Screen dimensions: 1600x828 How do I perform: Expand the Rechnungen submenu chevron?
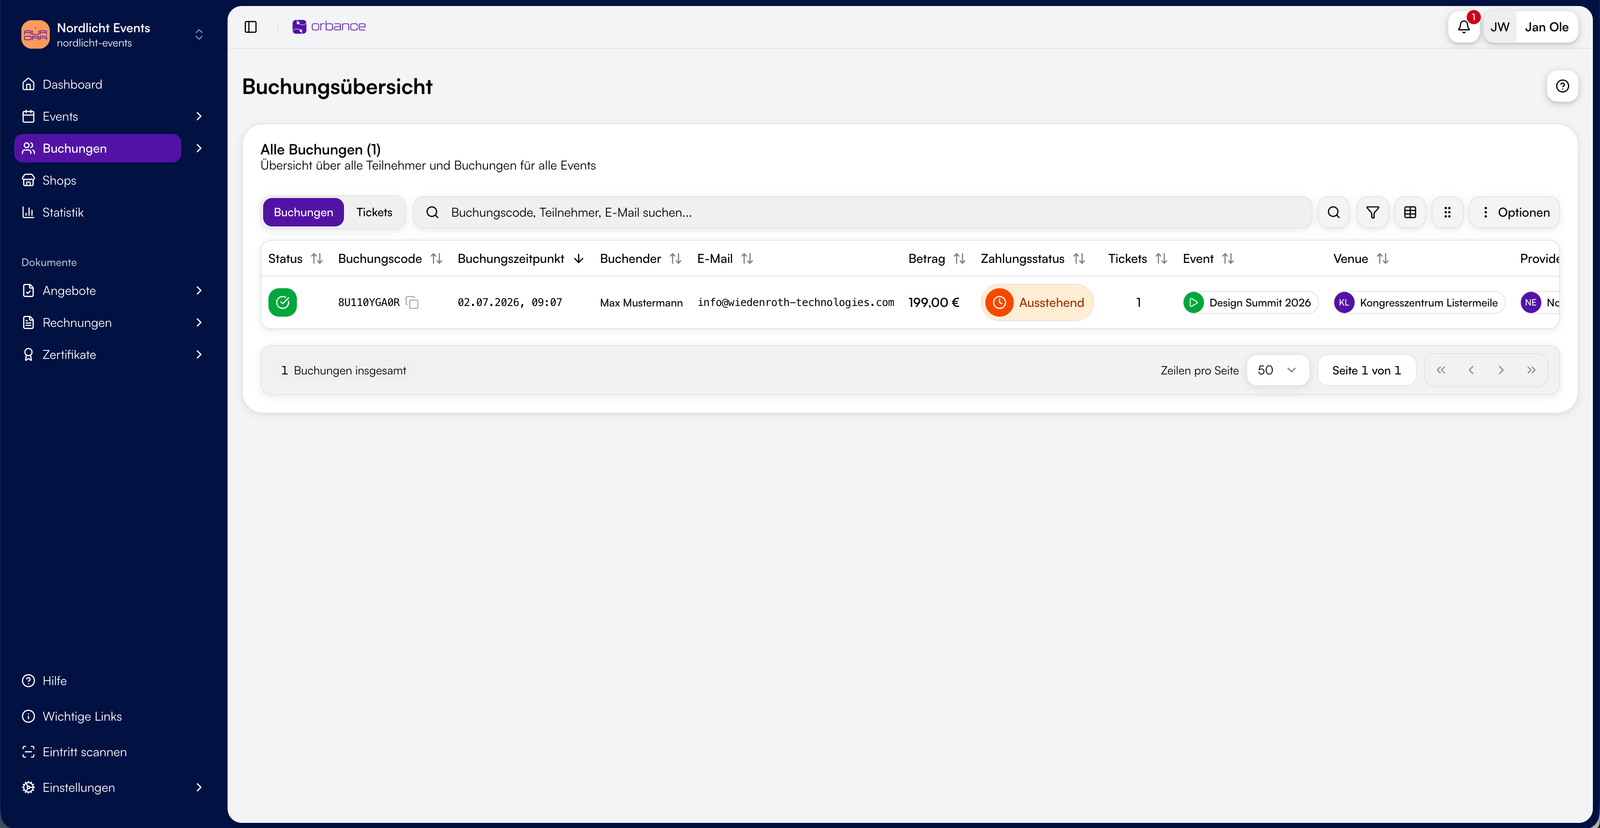tap(199, 323)
